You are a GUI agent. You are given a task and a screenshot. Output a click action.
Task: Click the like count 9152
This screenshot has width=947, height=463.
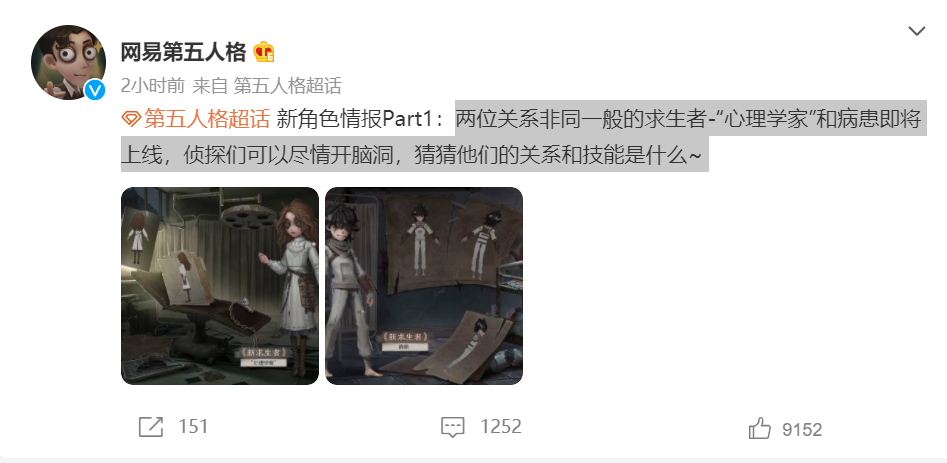802,430
